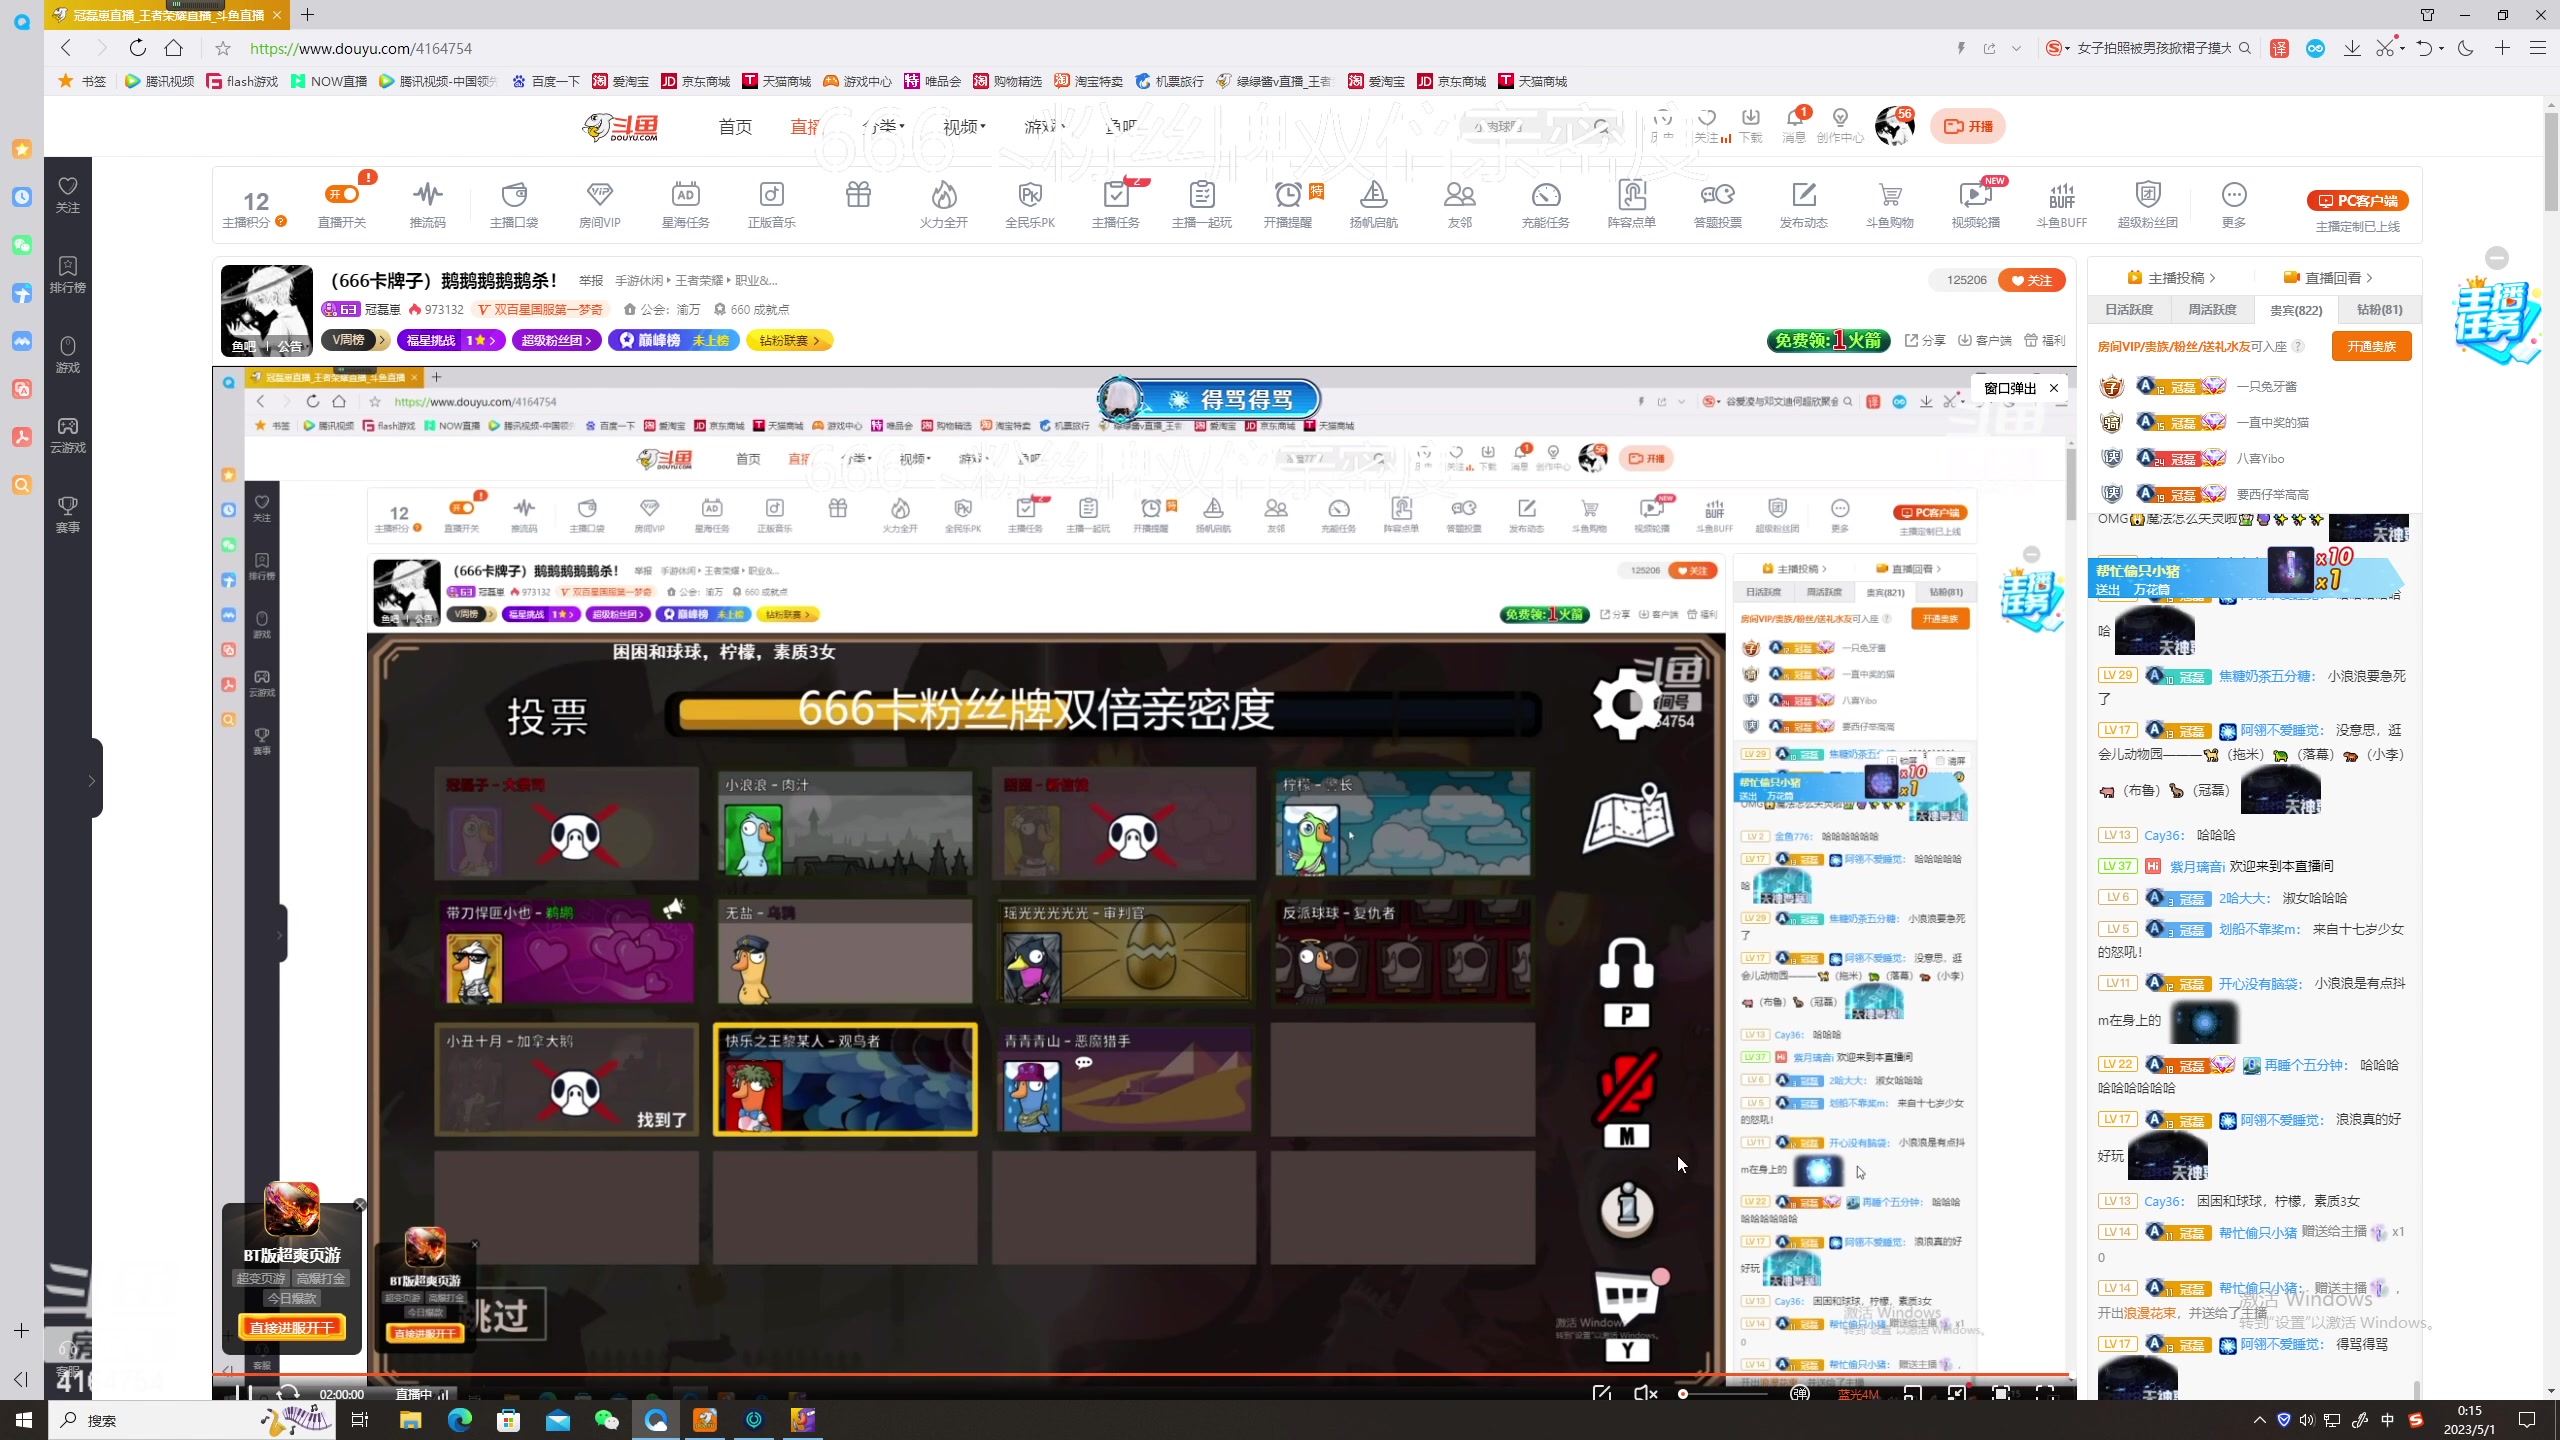Expand the V周榜 chevron badge
This screenshot has width=2560, height=1440.
pyautogui.click(x=382, y=340)
